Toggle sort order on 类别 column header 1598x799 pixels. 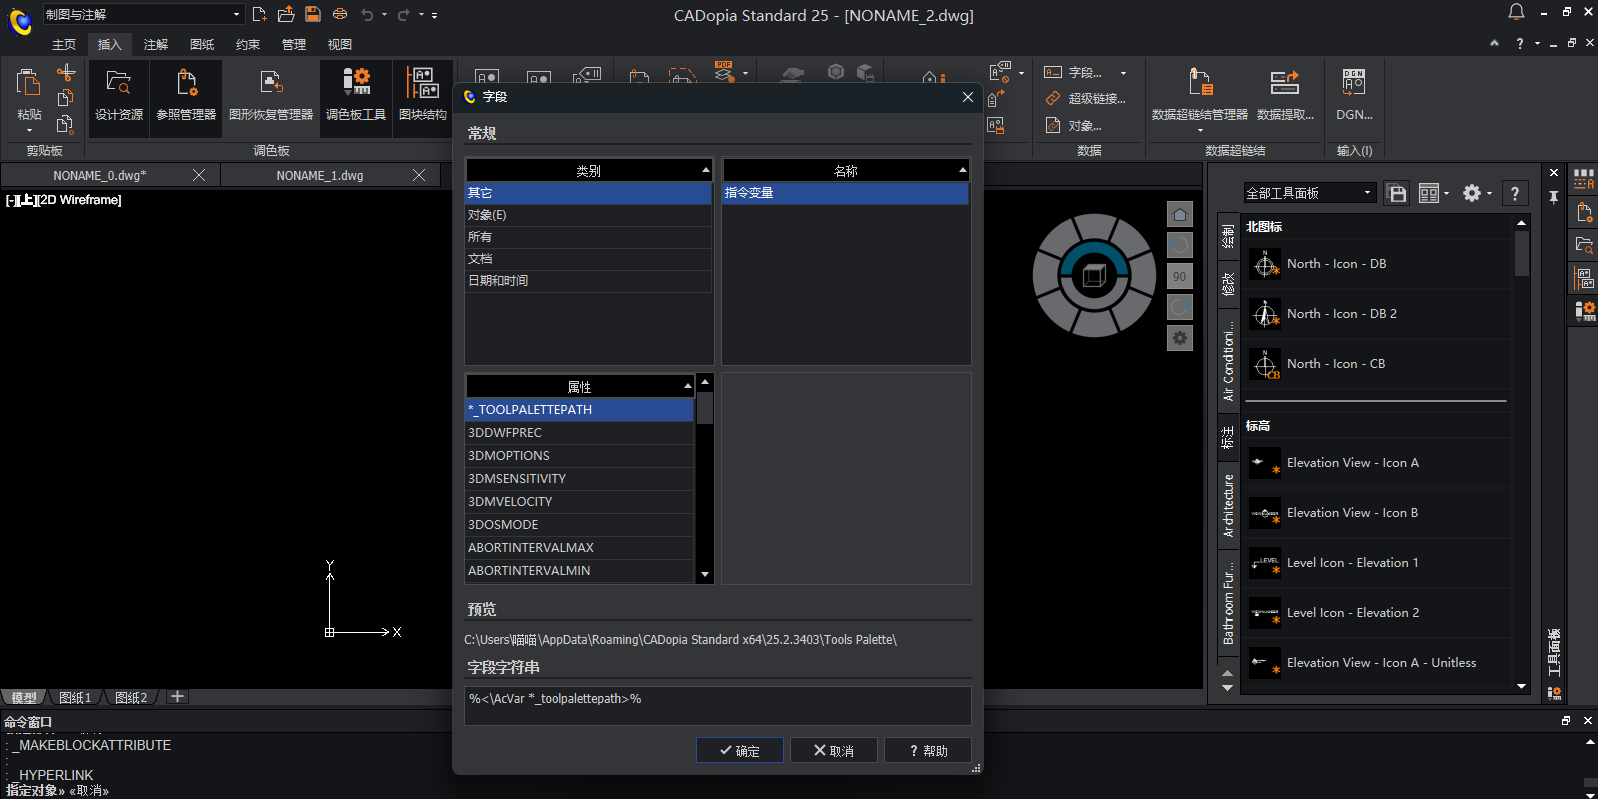coord(588,171)
